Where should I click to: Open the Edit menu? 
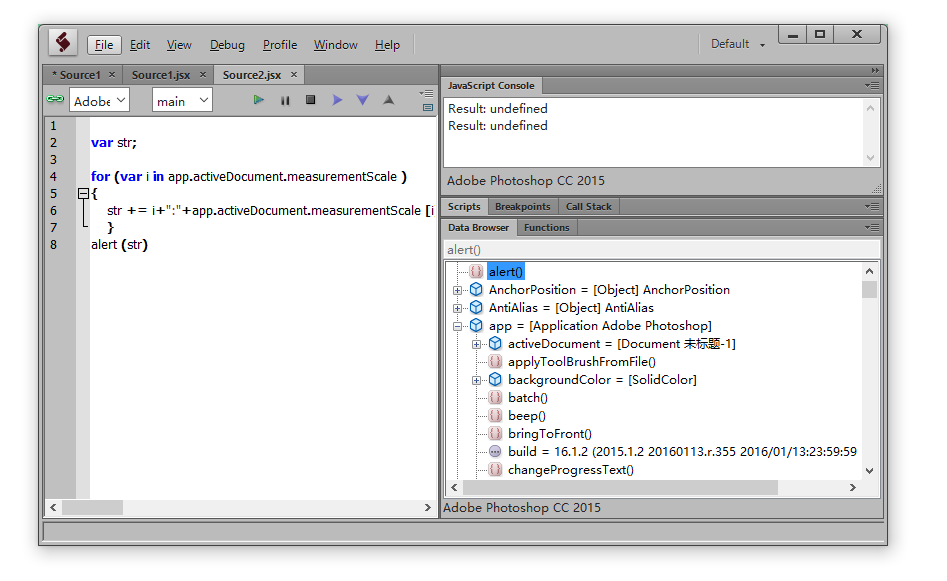coord(140,45)
